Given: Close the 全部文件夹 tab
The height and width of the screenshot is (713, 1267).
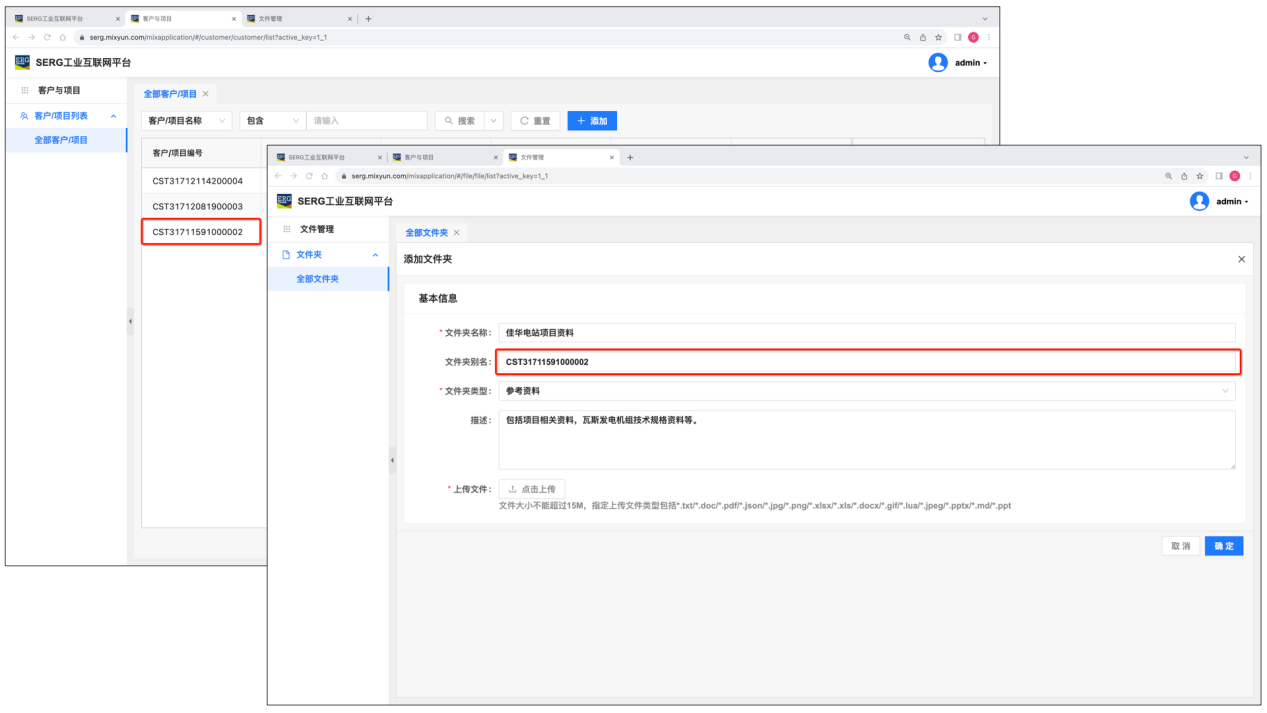Looking at the screenshot, I should click(457, 233).
